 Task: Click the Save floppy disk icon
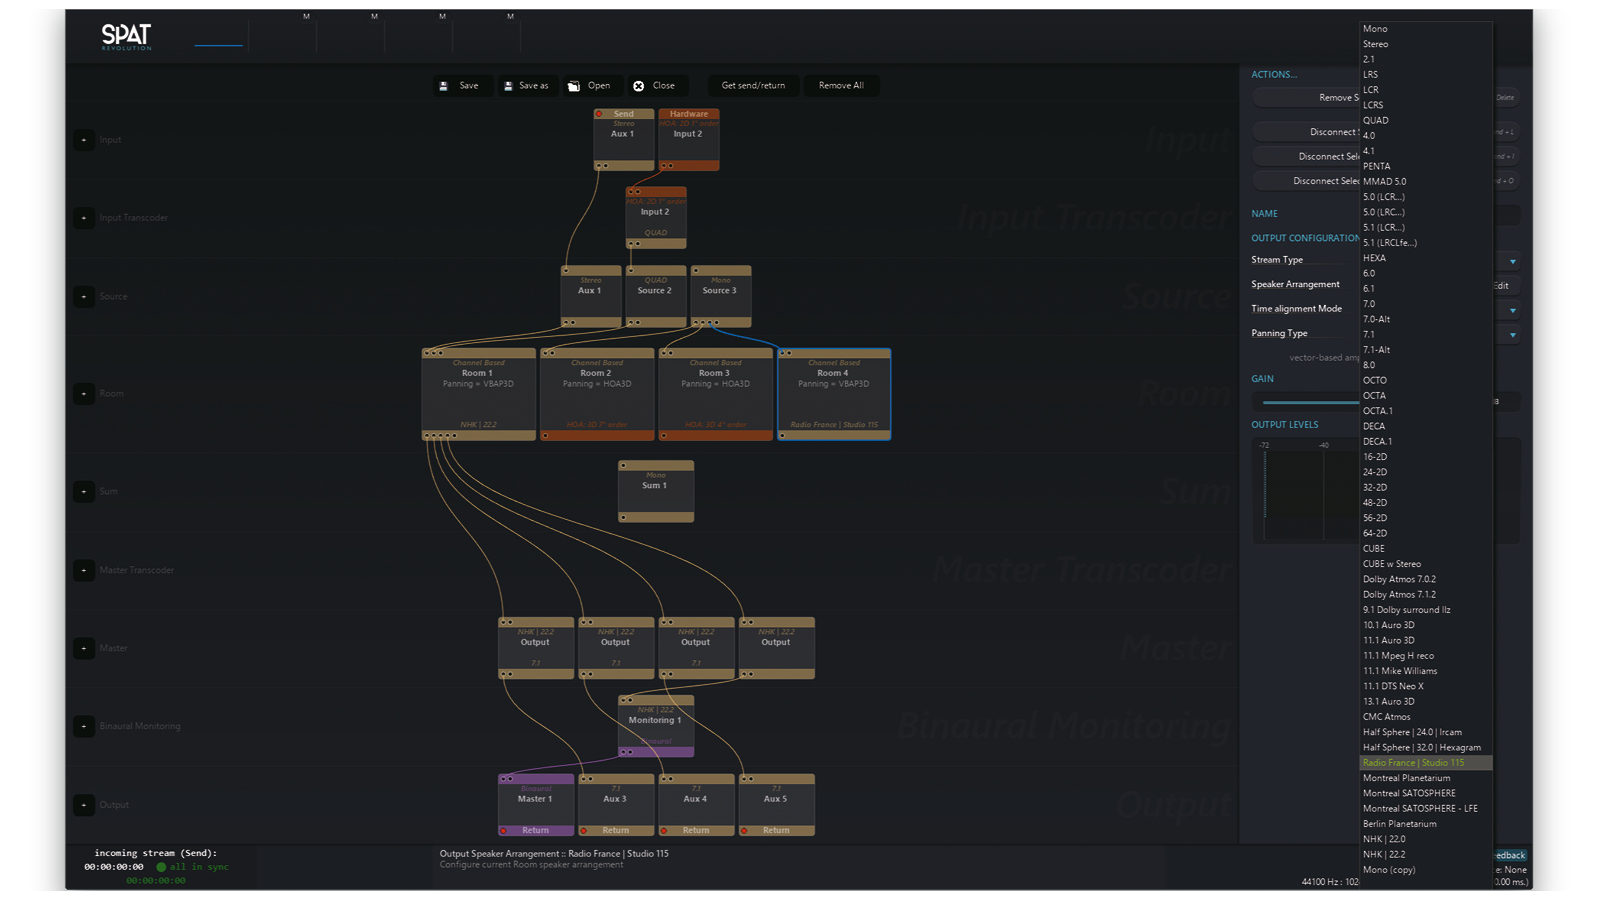[444, 86]
